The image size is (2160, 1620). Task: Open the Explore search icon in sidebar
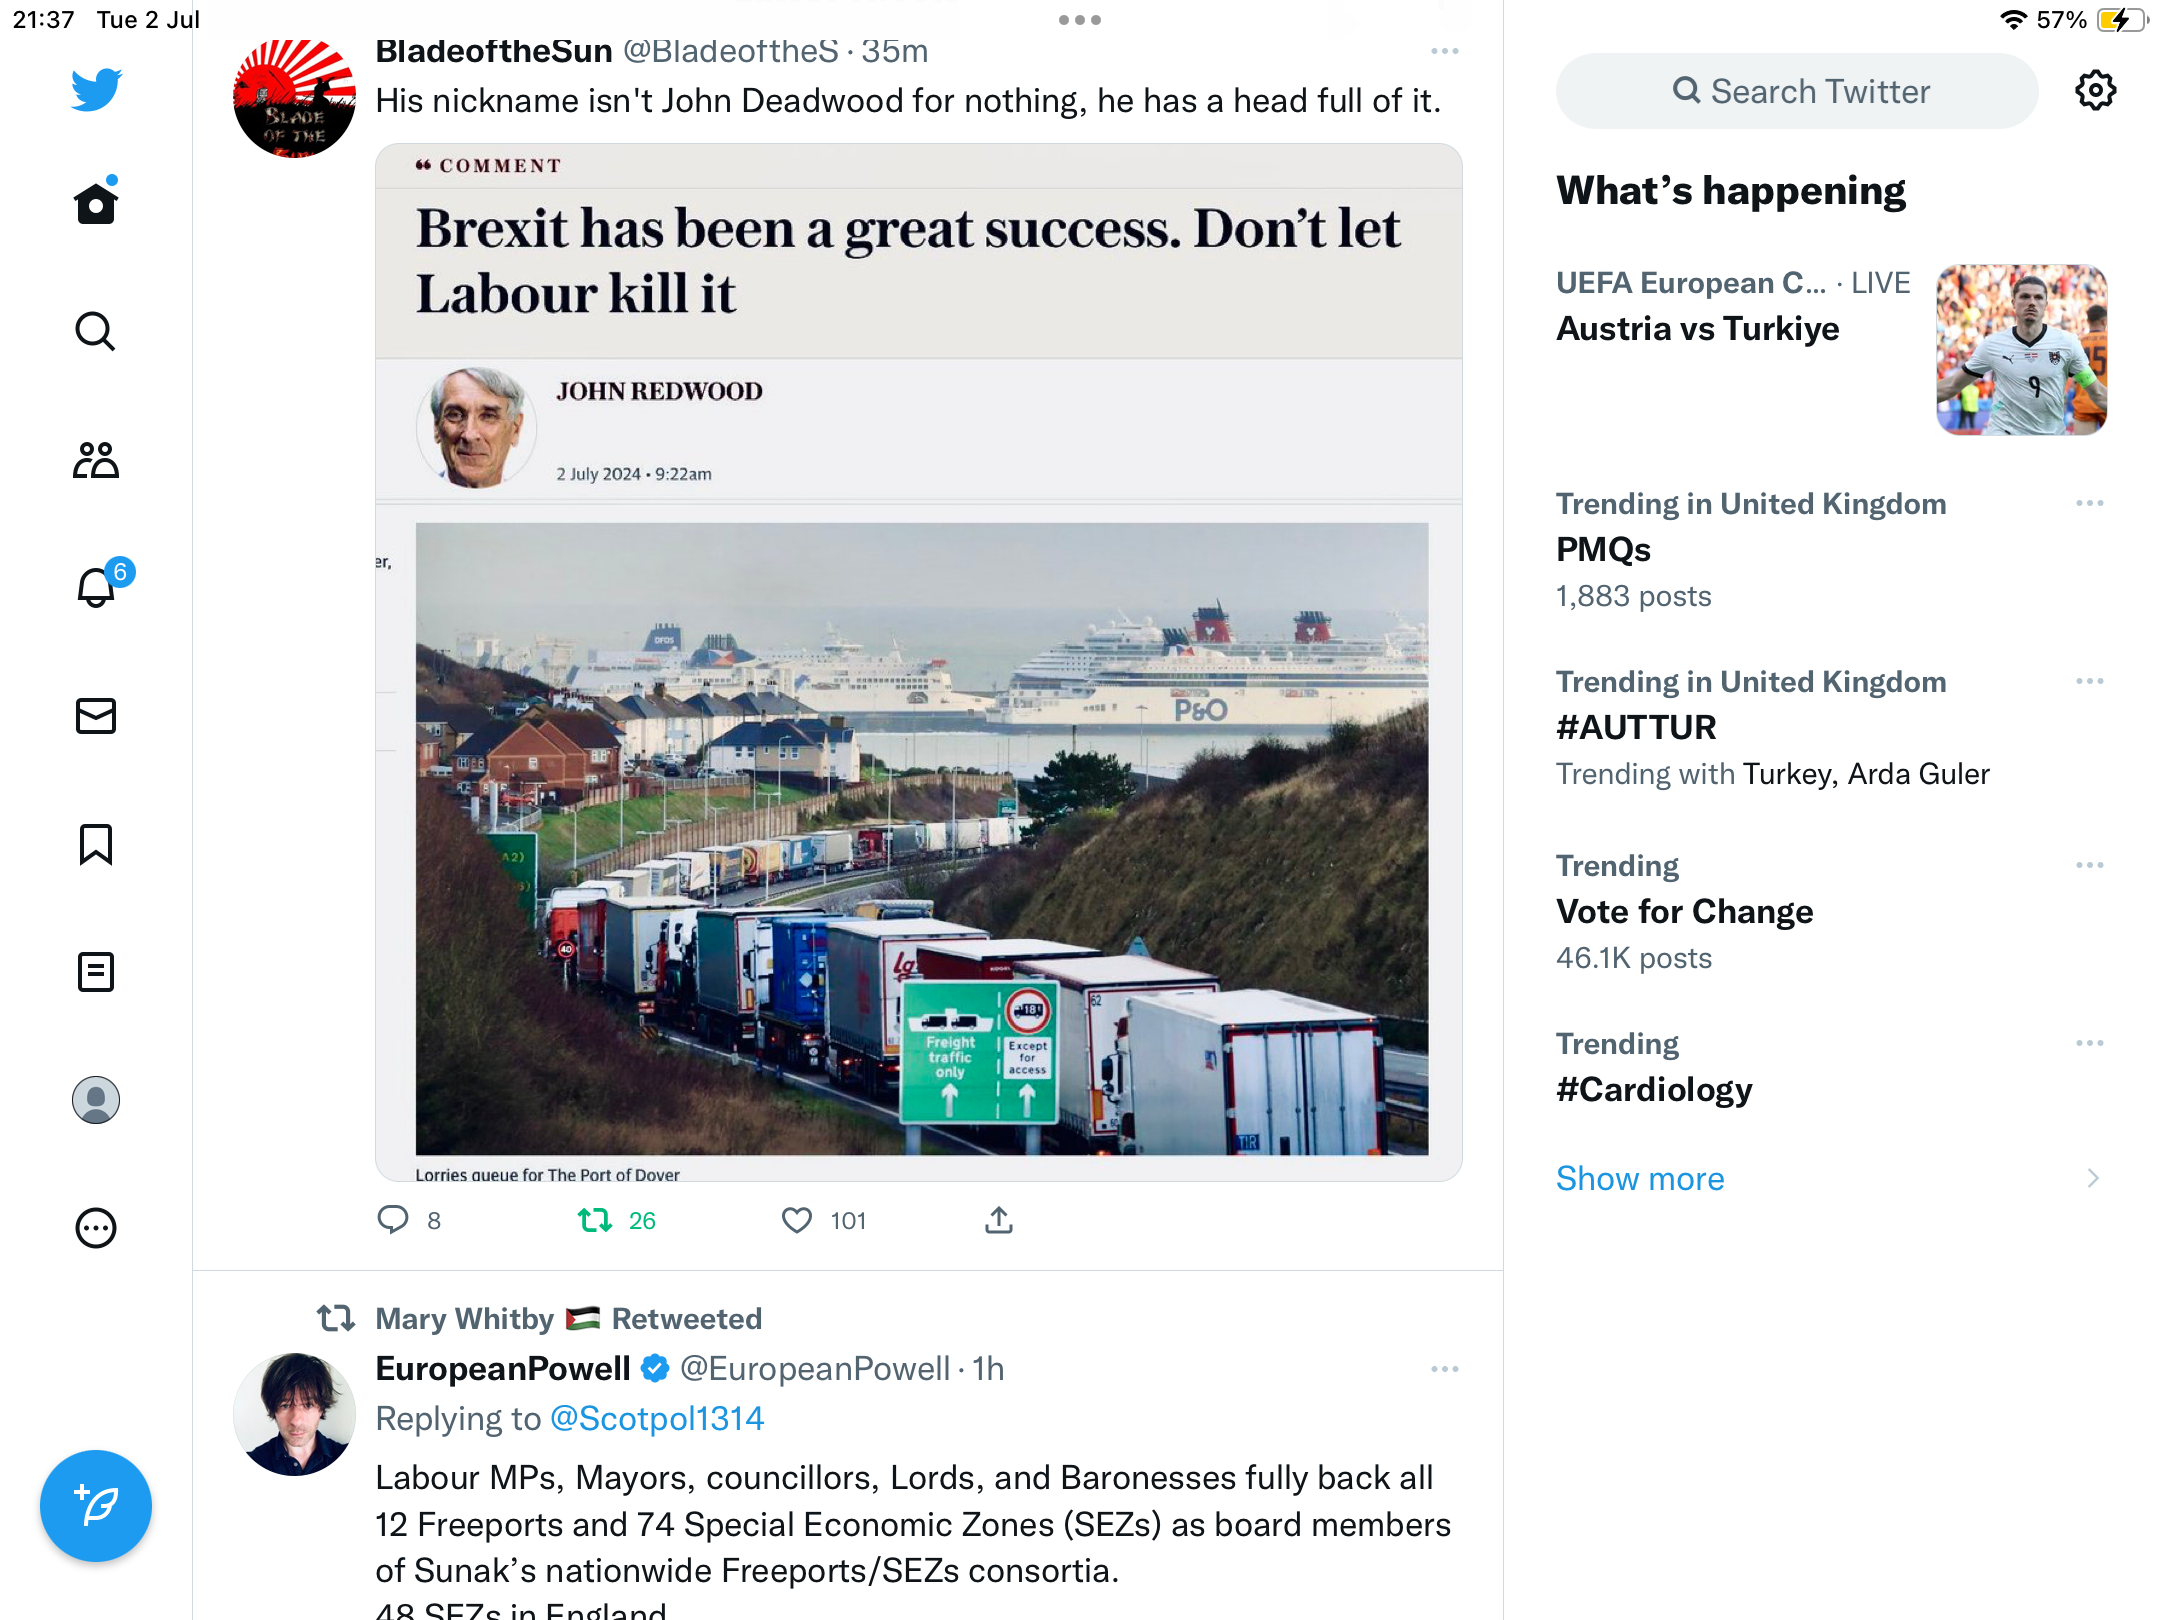(x=96, y=331)
